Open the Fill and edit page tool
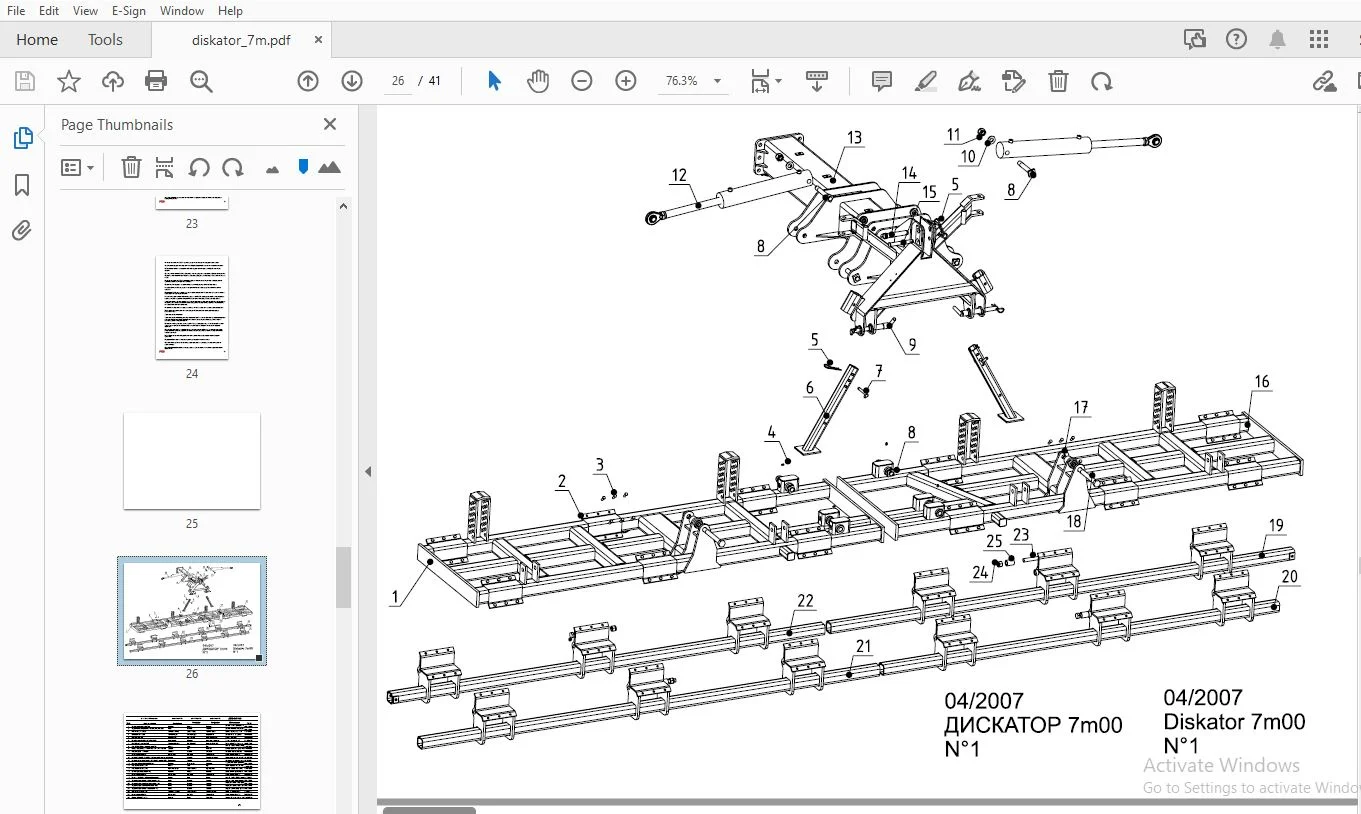The image size is (1361, 814). click(x=1014, y=81)
